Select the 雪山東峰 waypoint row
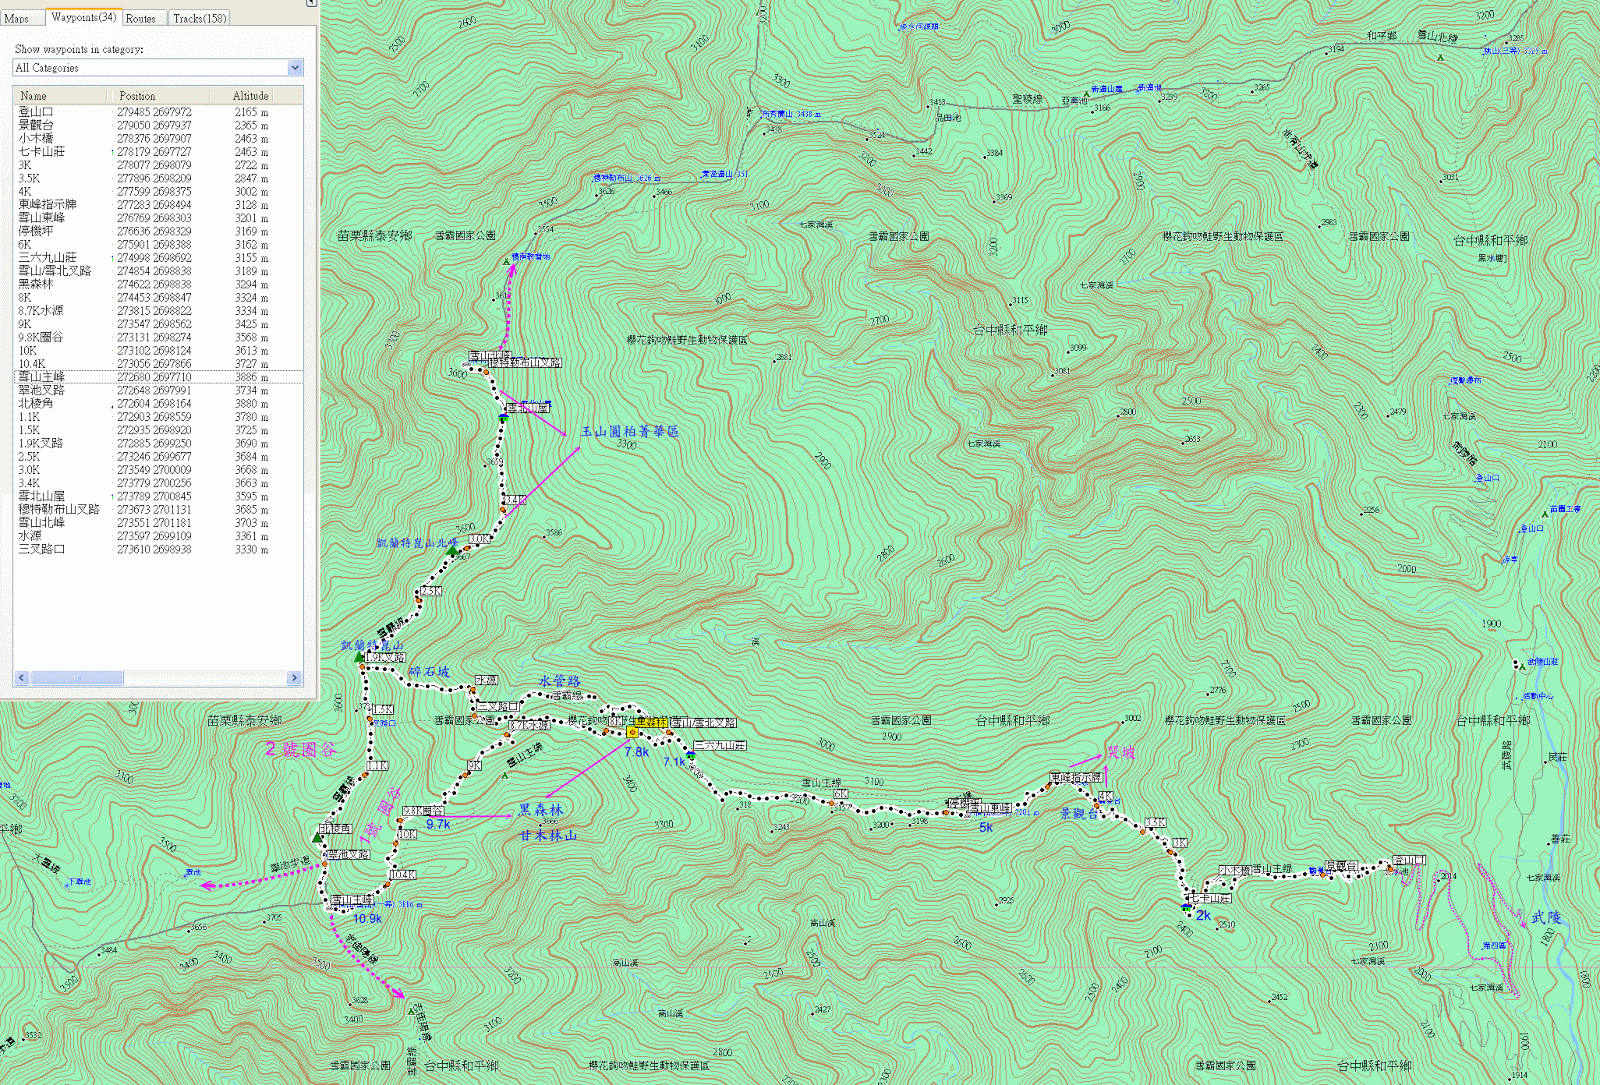This screenshot has width=1600, height=1085. [158, 218]
